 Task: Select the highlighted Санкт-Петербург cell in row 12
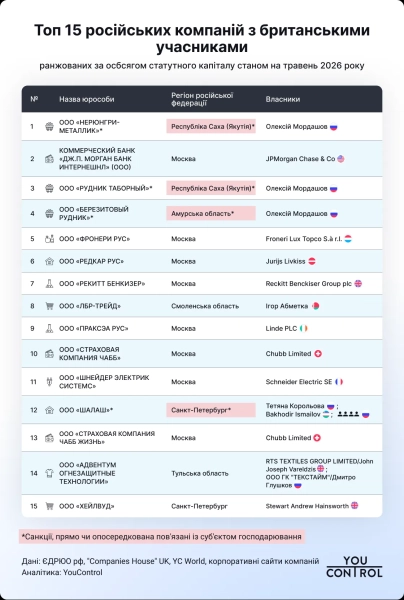211,410
